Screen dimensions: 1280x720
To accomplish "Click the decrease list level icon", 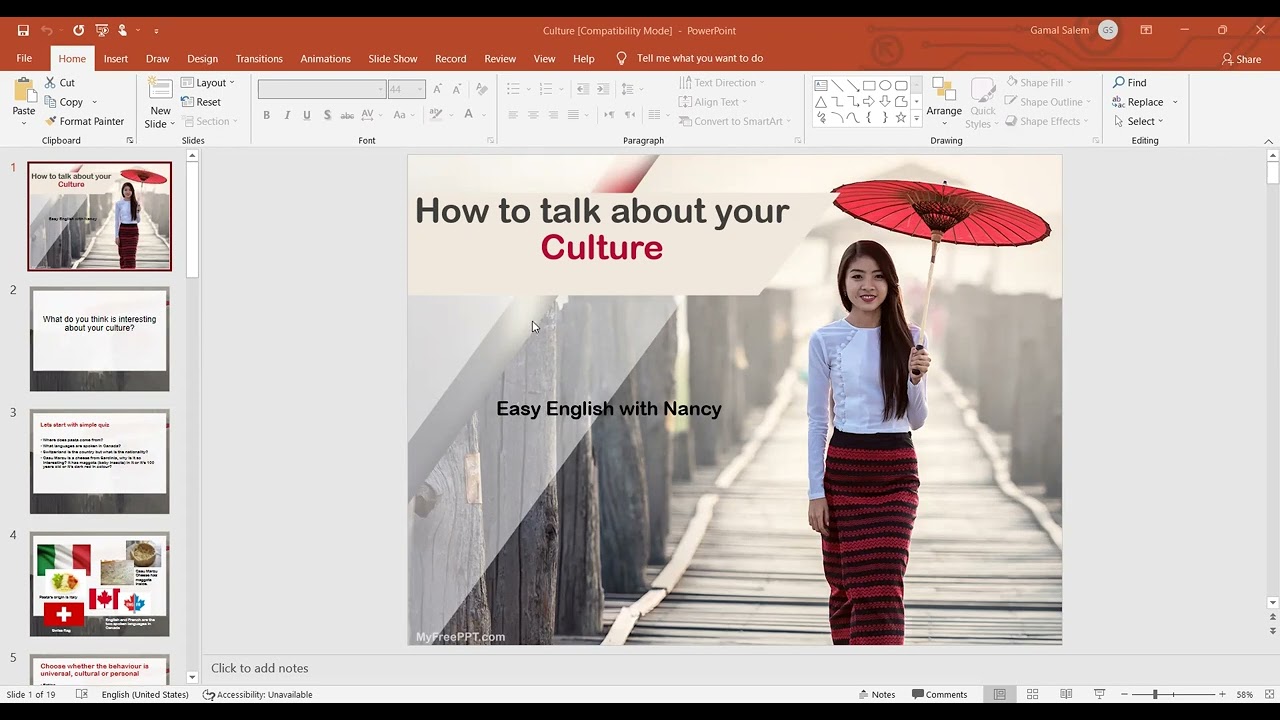I will coord(583,89).
